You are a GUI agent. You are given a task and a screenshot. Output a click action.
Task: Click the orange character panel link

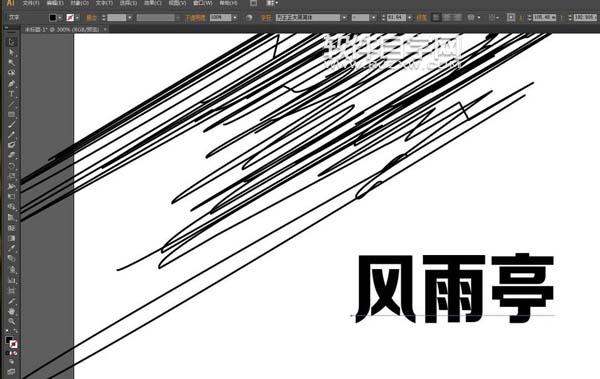(x=266, y=18)
